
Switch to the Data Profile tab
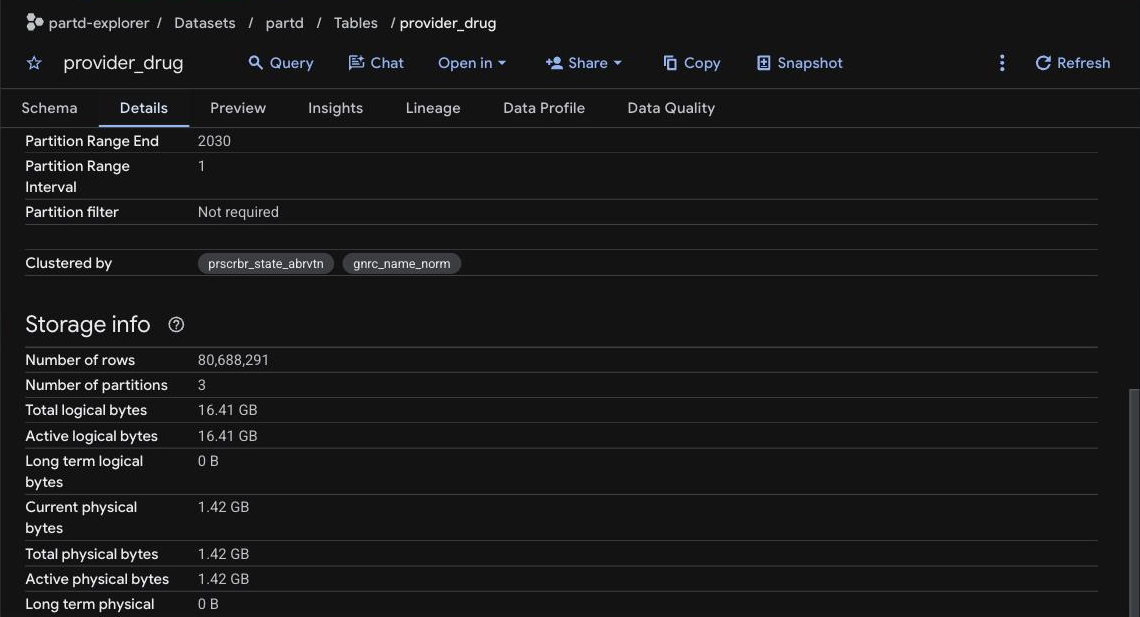tap(544, 108)
